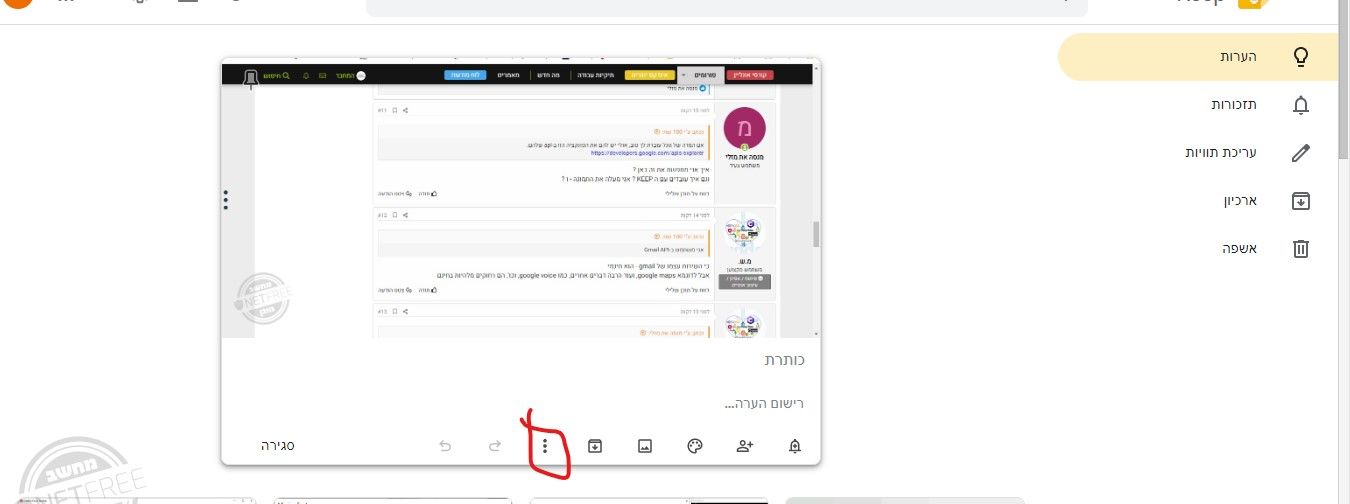The height and width of the screenshot is (504, 1350).
Task: Click the add image icon in note toolbar
Action: click(645, 446)
